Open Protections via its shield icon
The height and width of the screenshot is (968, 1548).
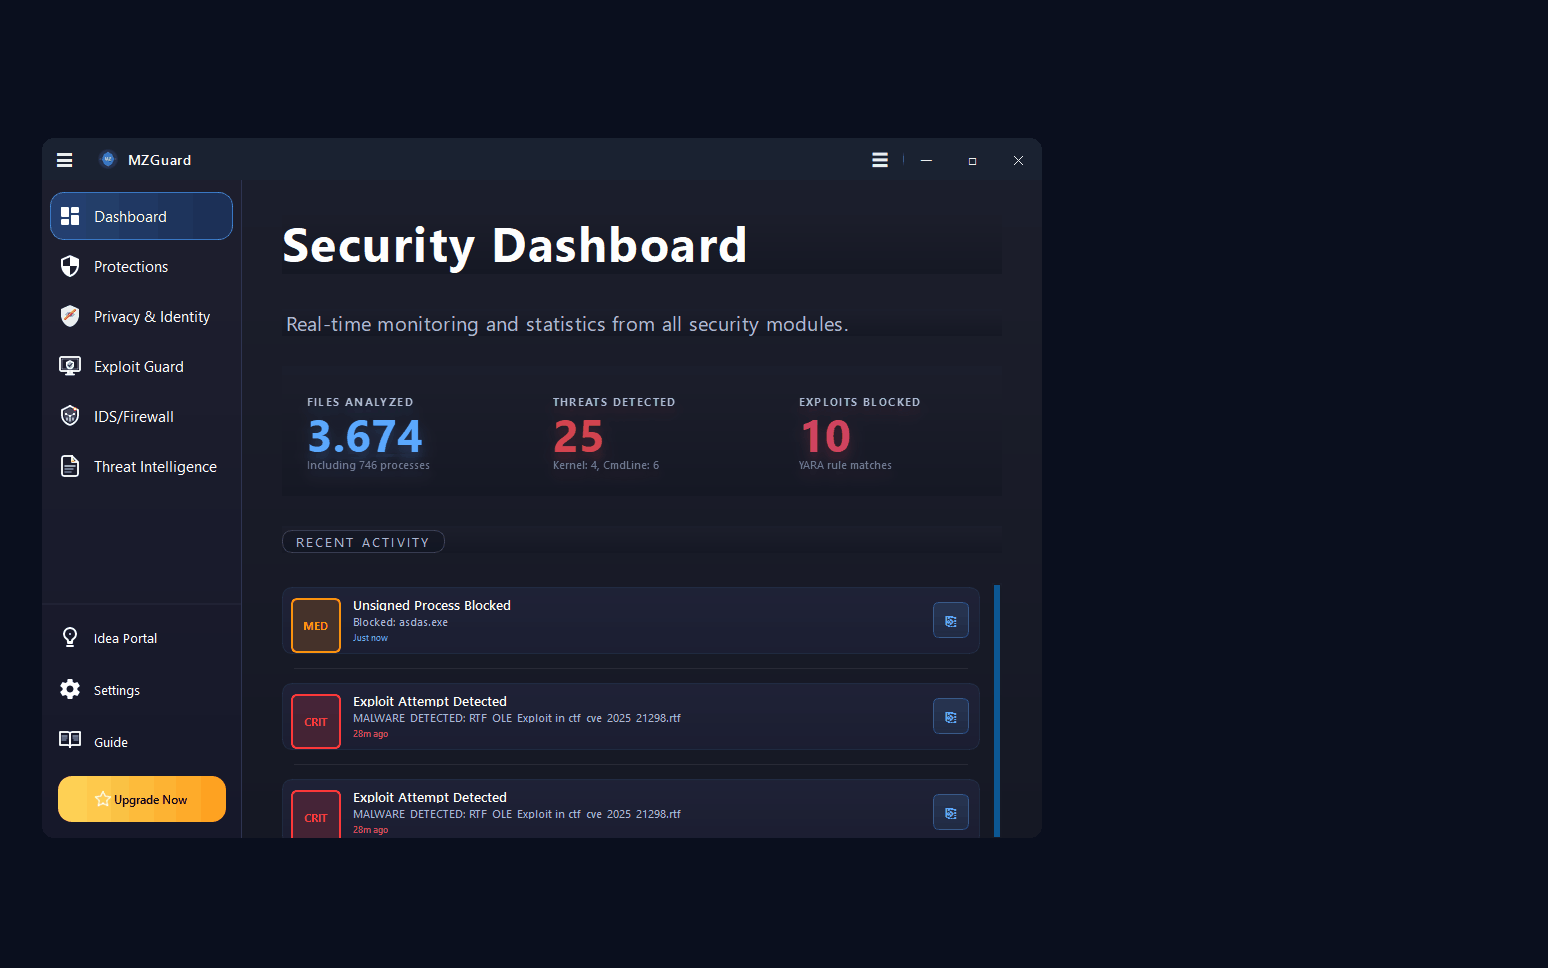click(x=70, y=266)
